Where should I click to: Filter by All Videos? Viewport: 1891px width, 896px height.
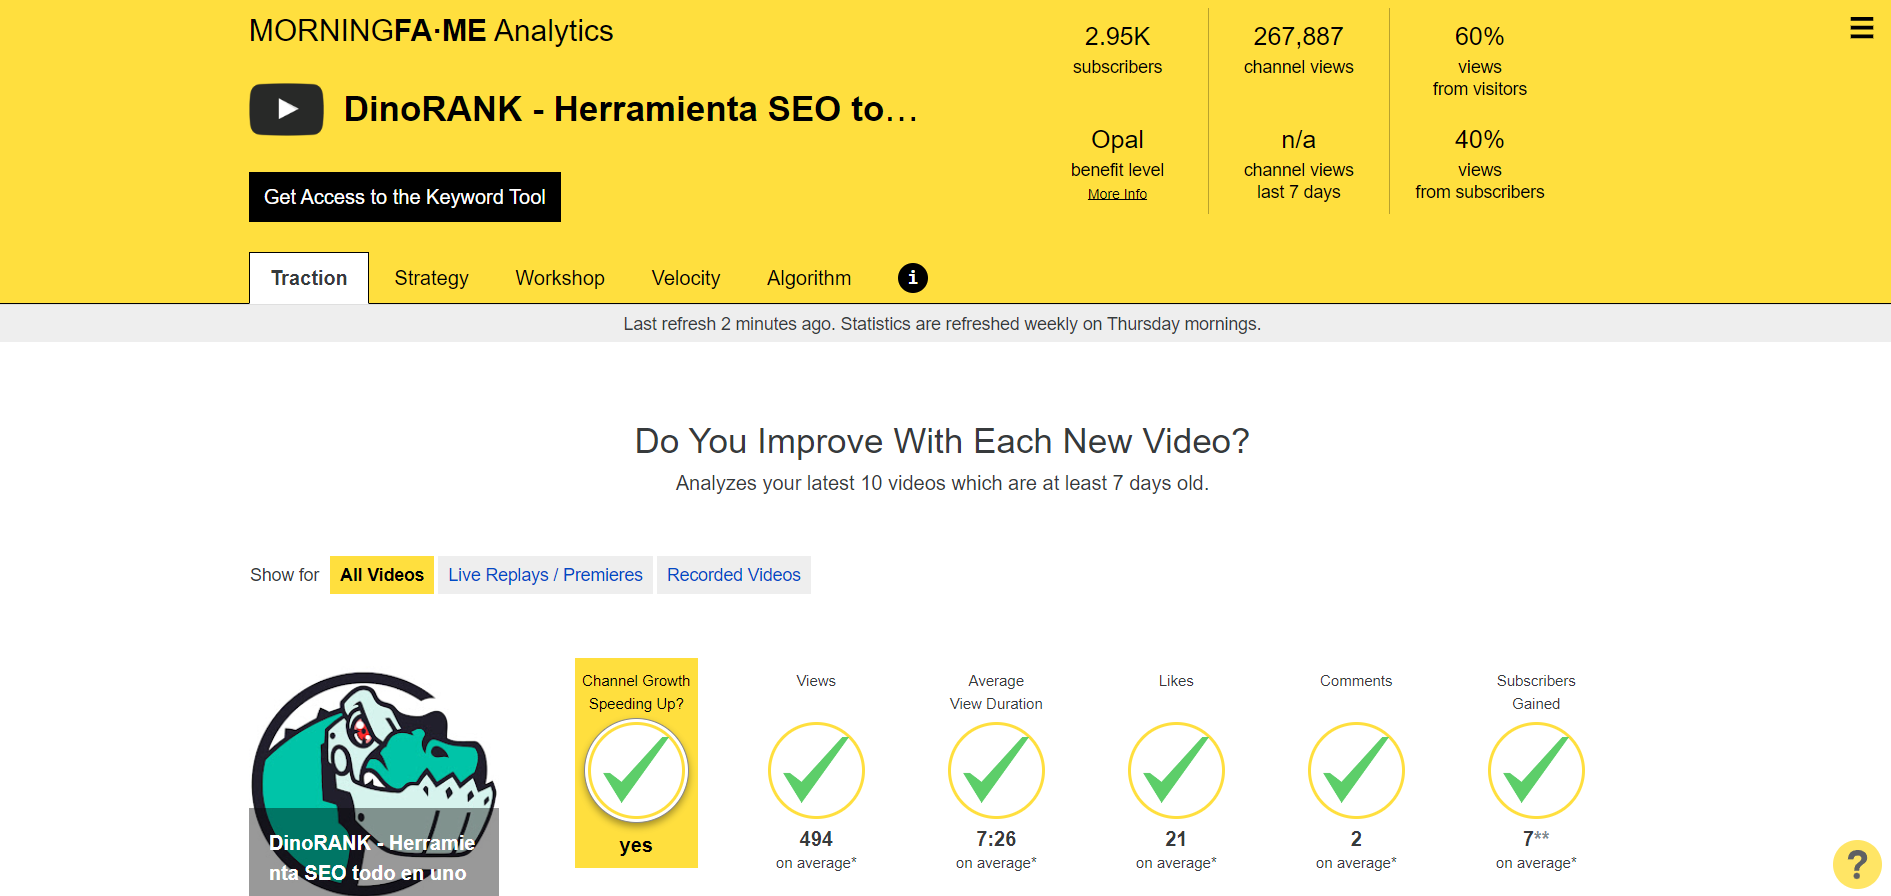tap(382, 575)
